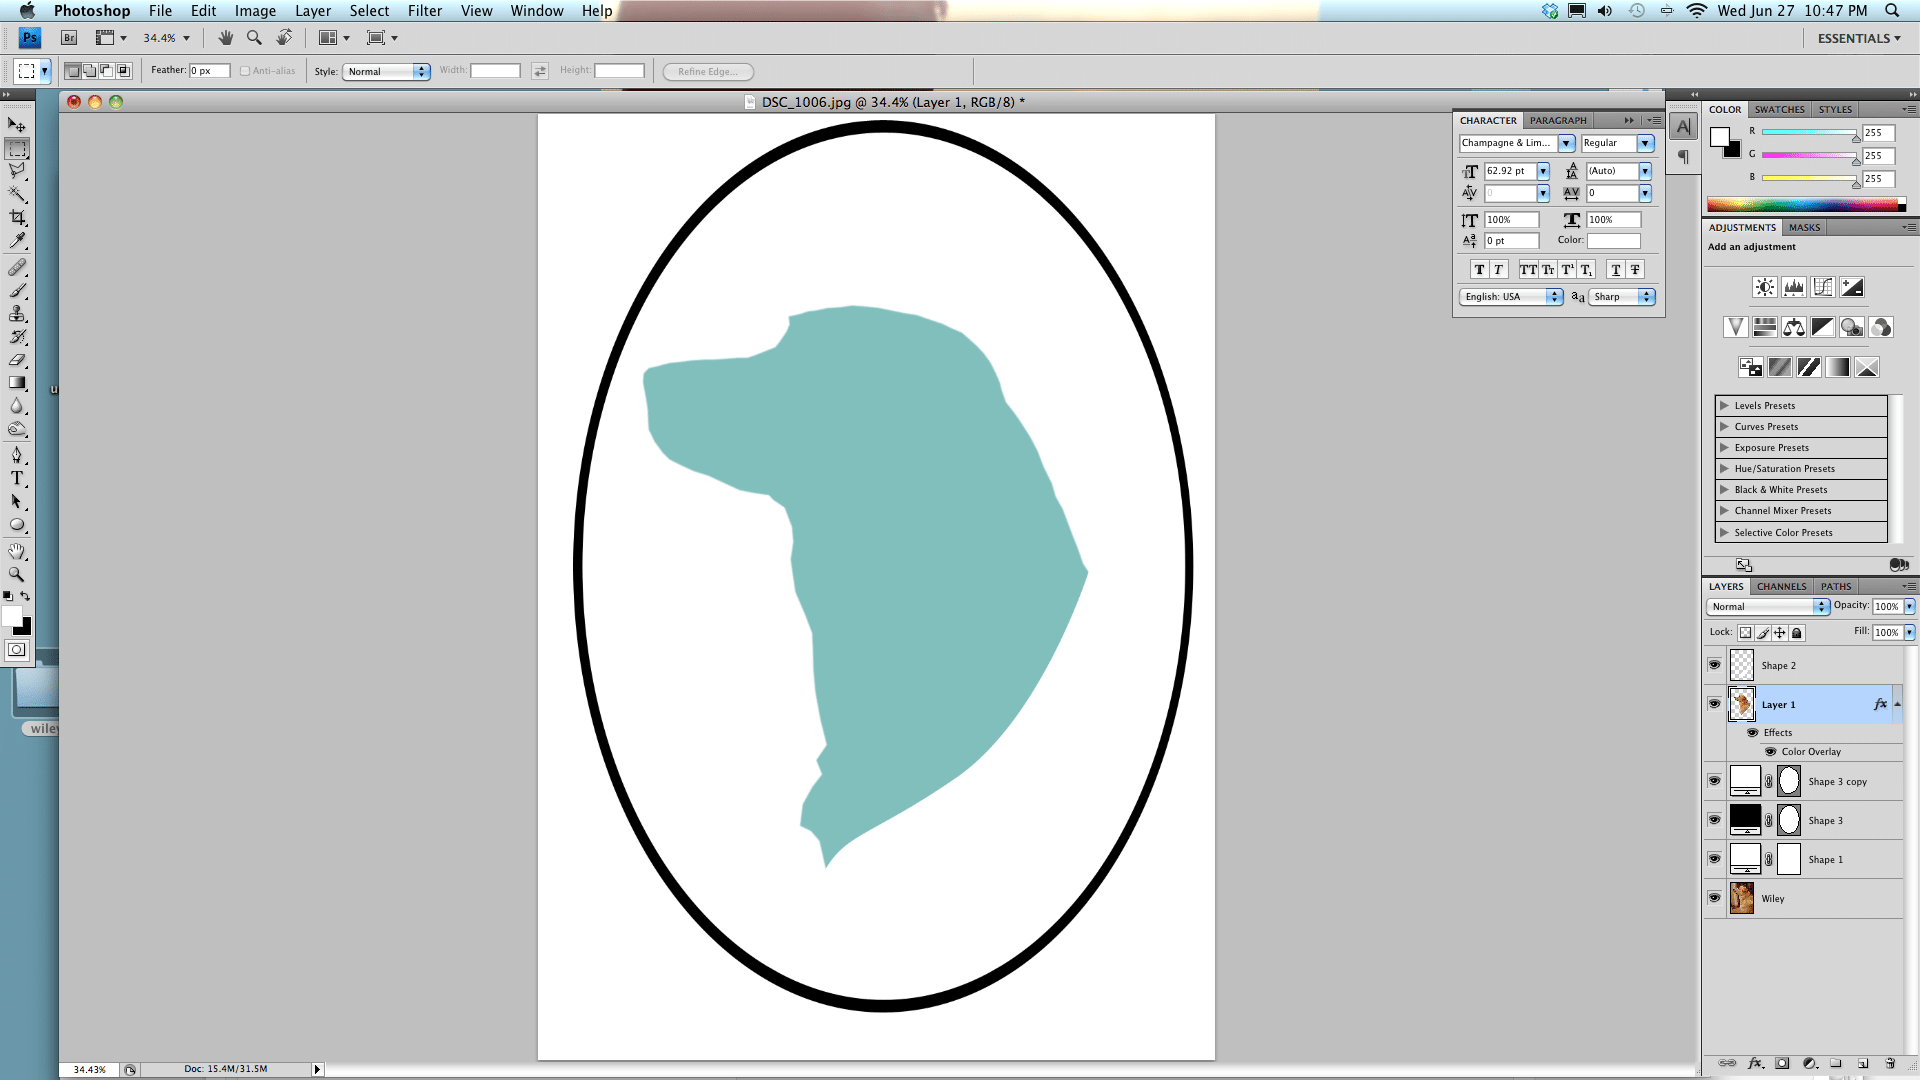Viewport: 1920px width, 1080px height.
Task: Toggle Quick Mask mode
Action: 17,650
